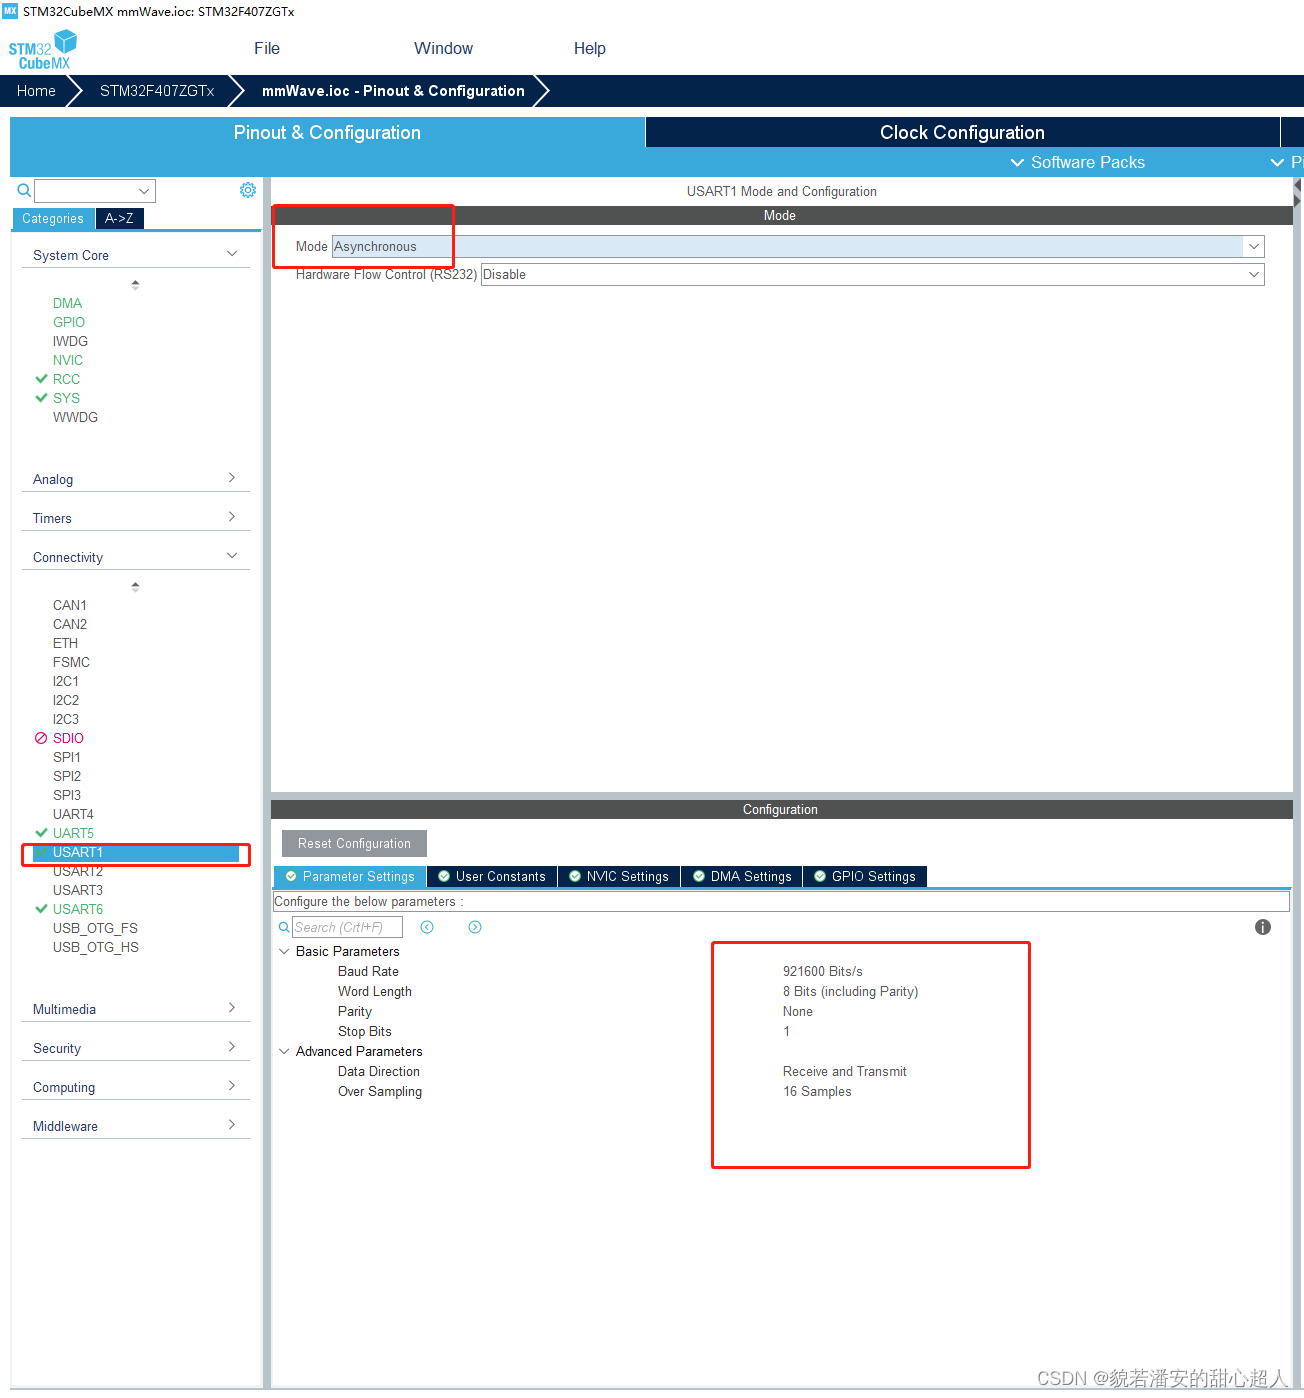The image size is (1304, 1398).
Task: Open the File menu
Action: (x=267, y=48)
